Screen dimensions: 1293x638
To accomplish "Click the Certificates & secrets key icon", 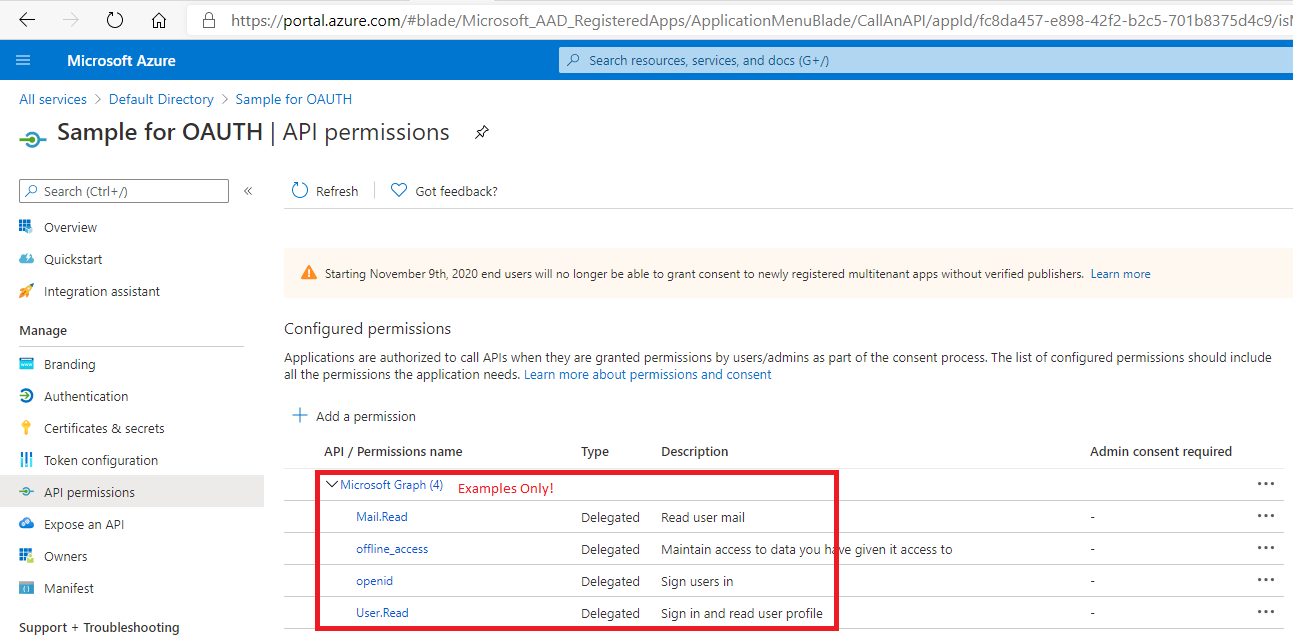I will click(26, 428).
